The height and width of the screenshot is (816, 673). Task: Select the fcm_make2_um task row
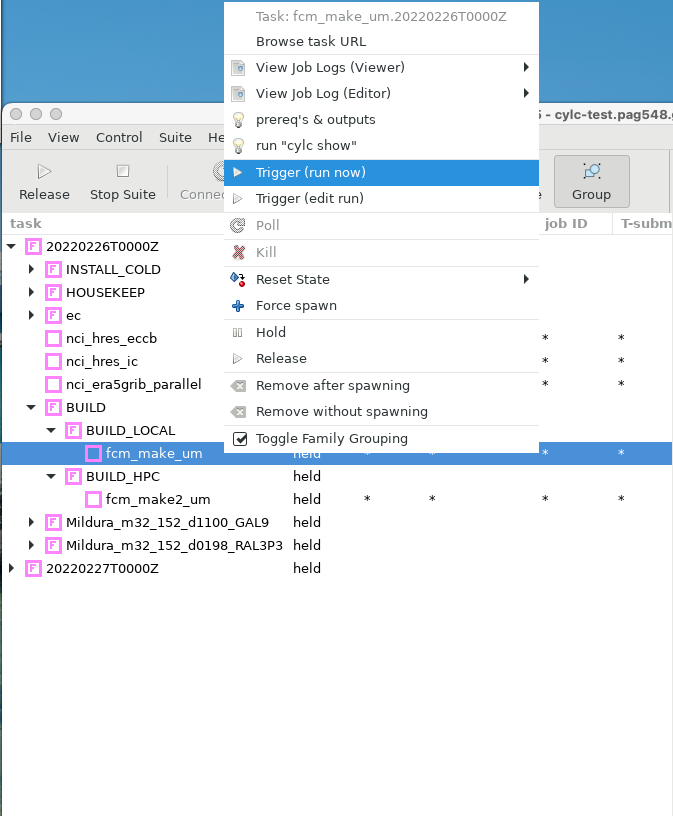coord(157,499)
